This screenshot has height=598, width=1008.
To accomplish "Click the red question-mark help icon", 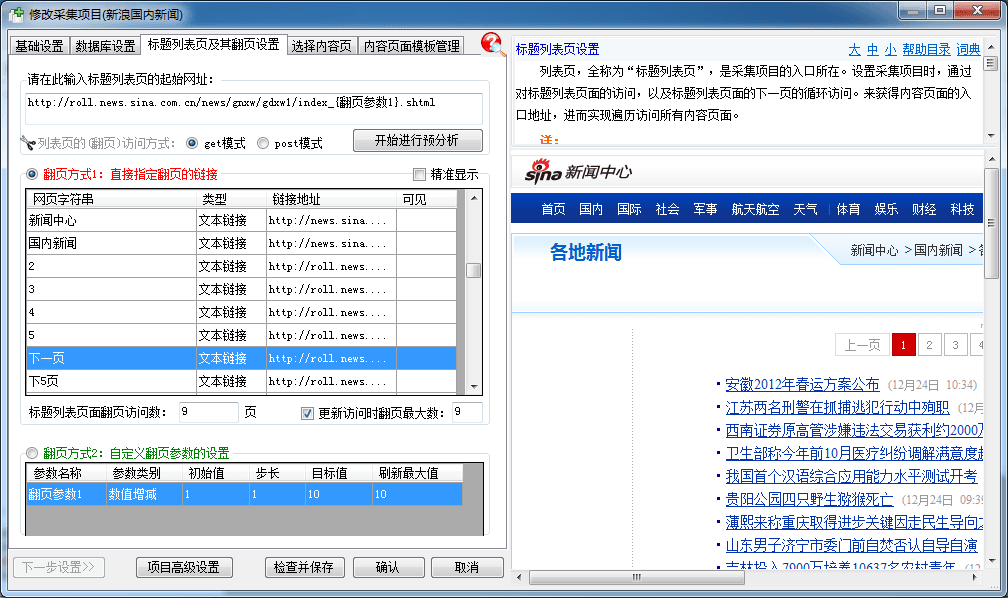I will point(493,44).
